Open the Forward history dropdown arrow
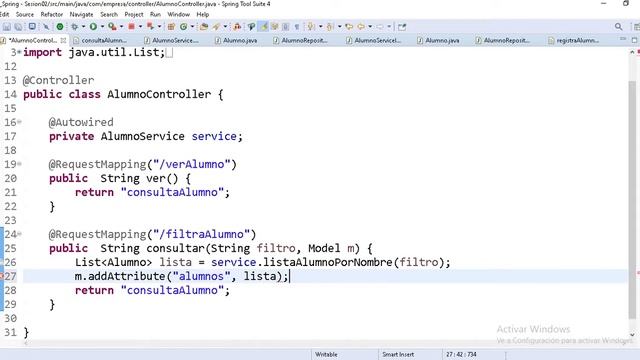Image resolution: width=640 pixels, height=360 pixels. coord(389,27)
